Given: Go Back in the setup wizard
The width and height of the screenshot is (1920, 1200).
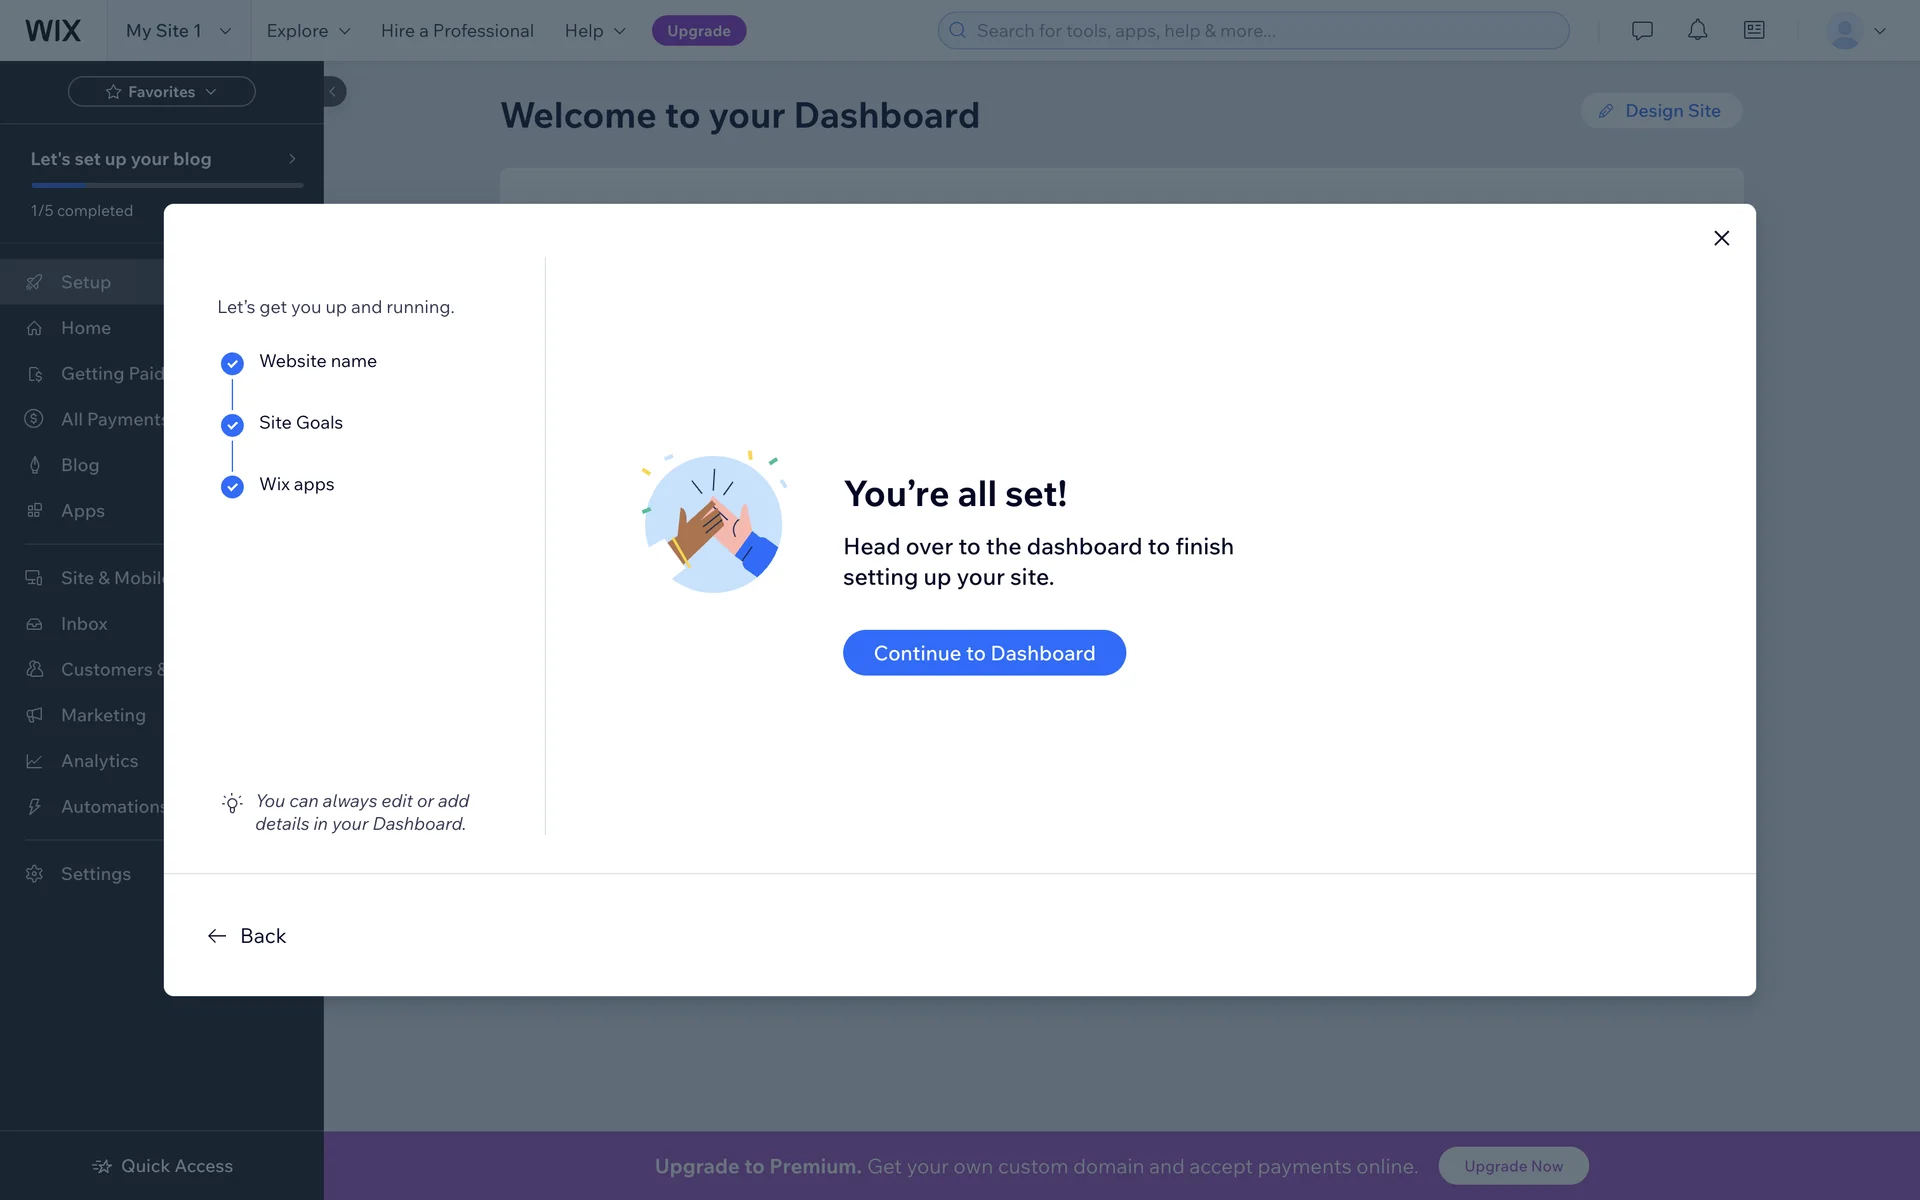Looking at the screenshot, I should click(247, 936).
